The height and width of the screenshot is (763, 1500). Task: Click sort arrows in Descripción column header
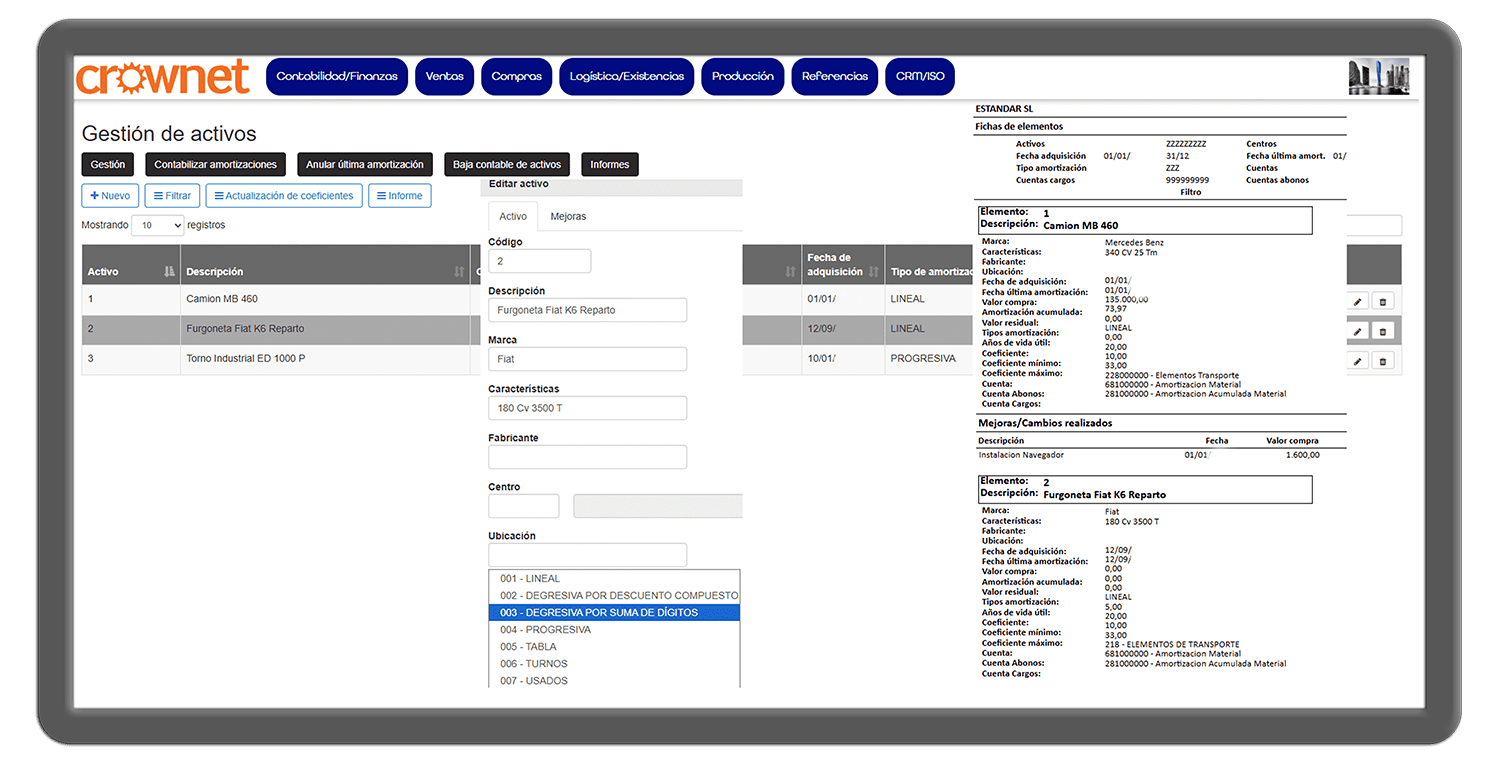[x=459, y=272]
